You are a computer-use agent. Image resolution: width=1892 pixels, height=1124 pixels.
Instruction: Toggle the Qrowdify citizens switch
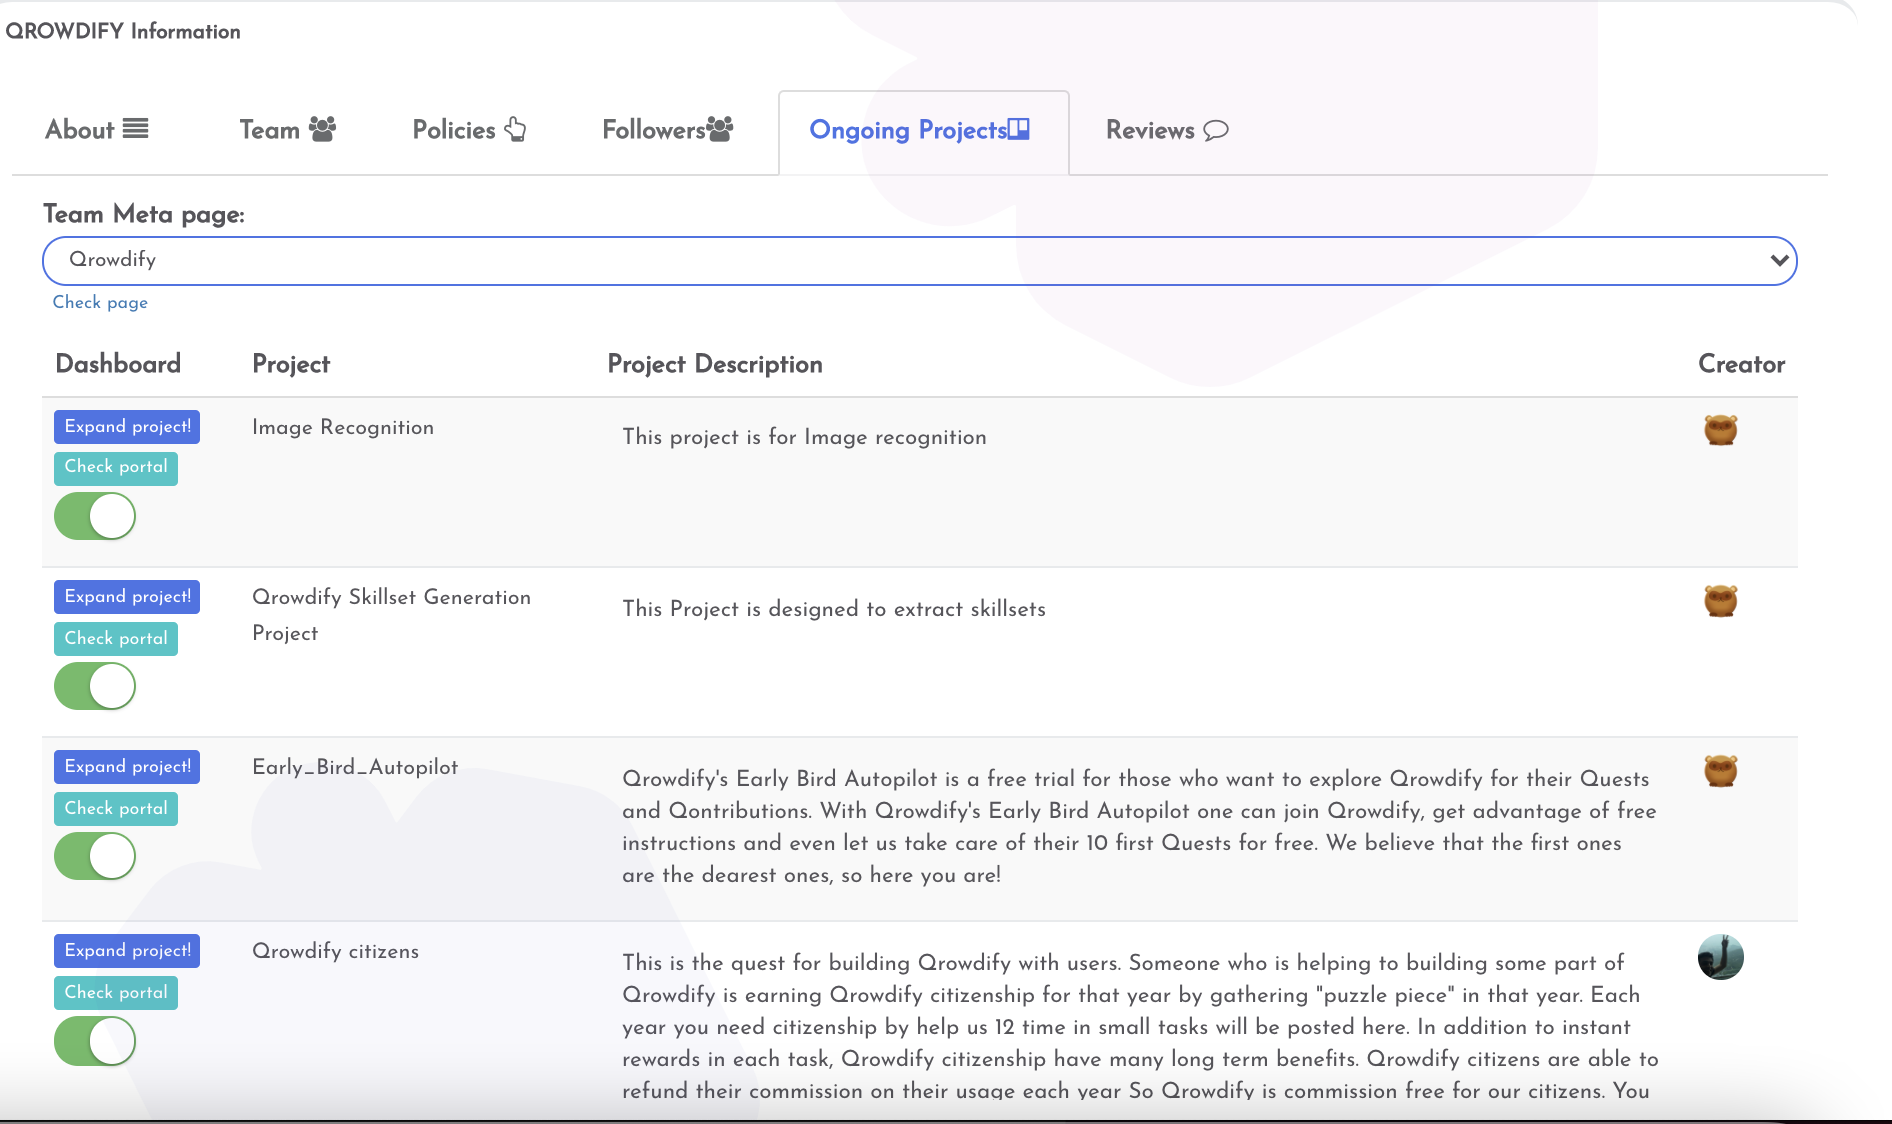click(x=95, y=1041)
